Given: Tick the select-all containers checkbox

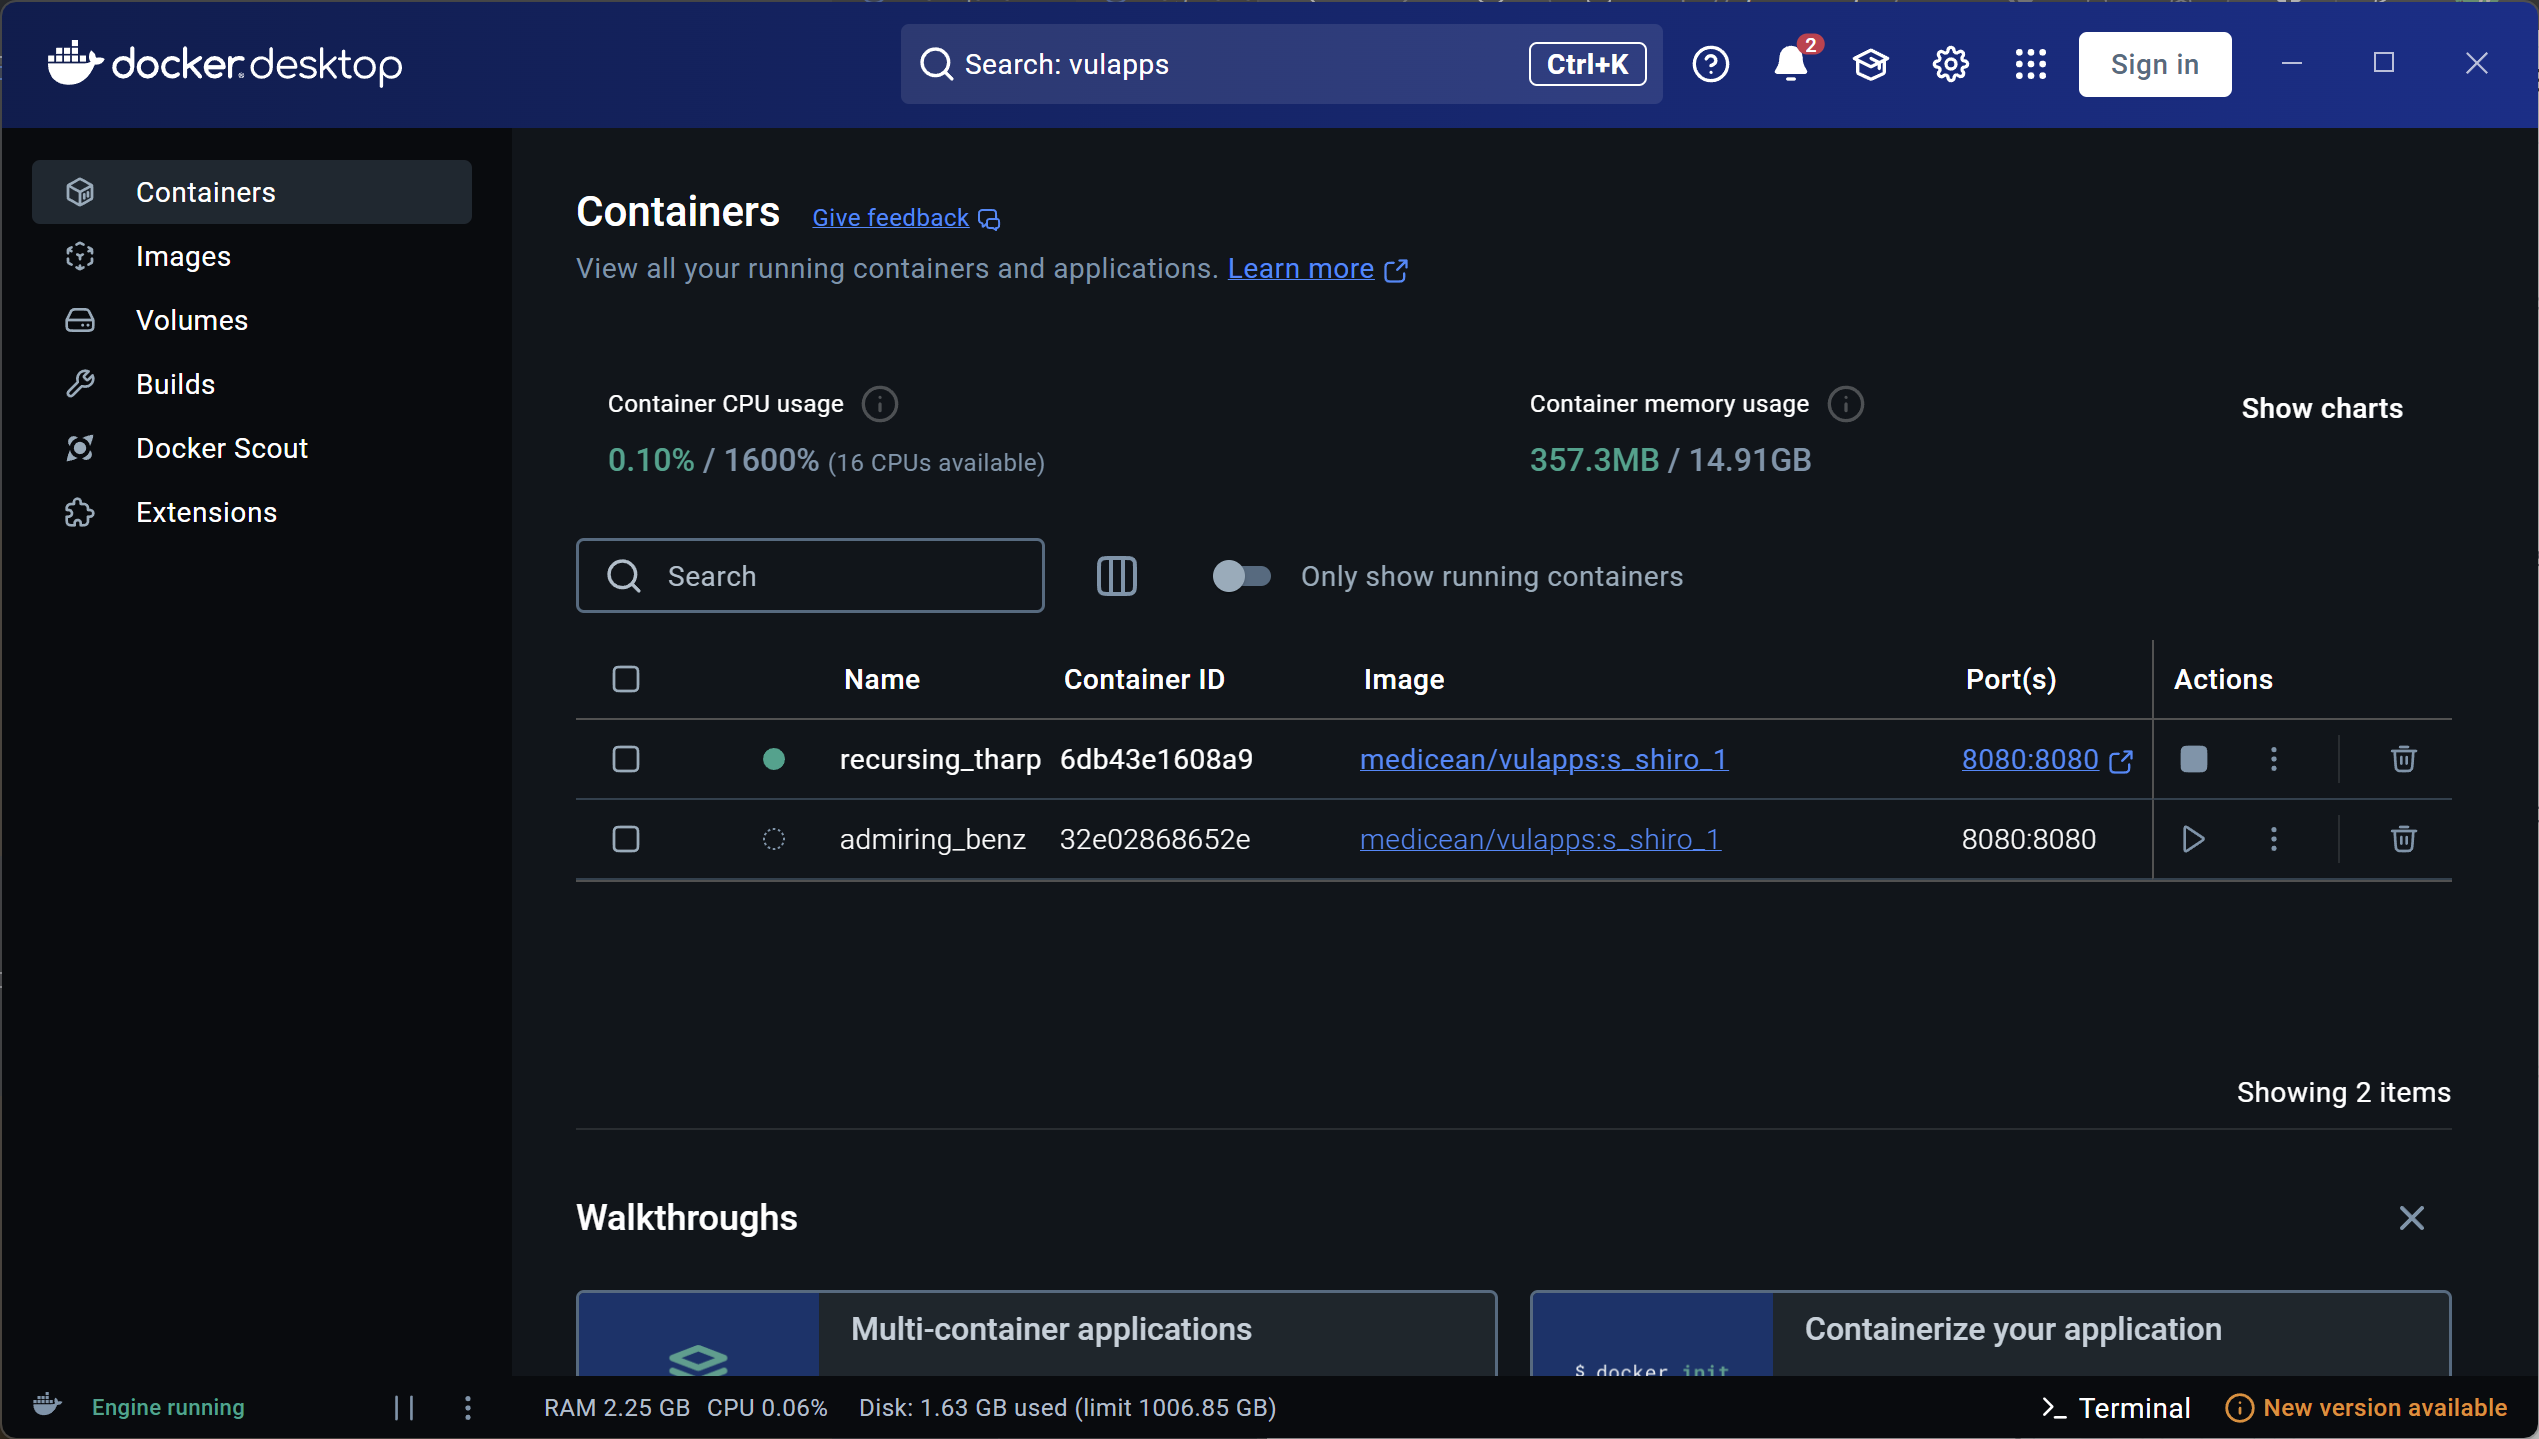Looking at the screenshot, I should click(x=626, y=679).
